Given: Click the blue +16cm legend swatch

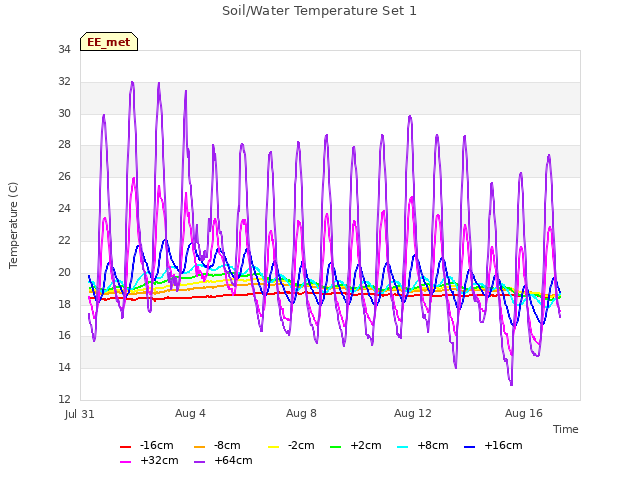Looking at the screenshot, I should [469, 447].
